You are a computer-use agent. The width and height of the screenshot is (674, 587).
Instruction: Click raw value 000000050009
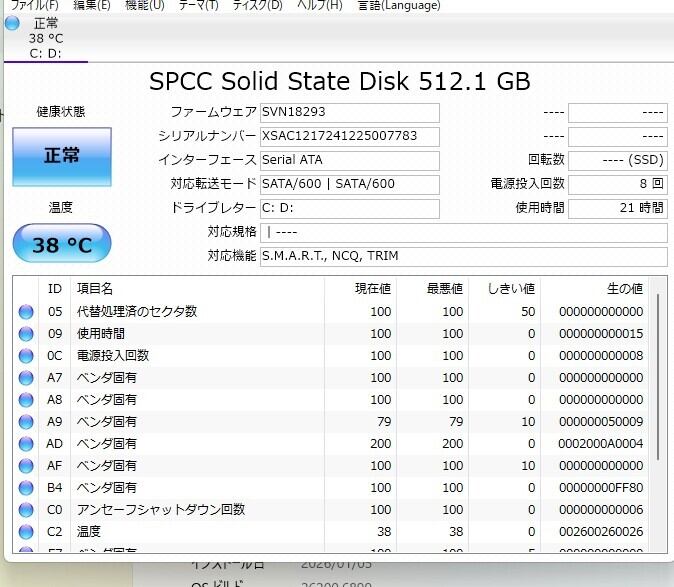point(601,422)
